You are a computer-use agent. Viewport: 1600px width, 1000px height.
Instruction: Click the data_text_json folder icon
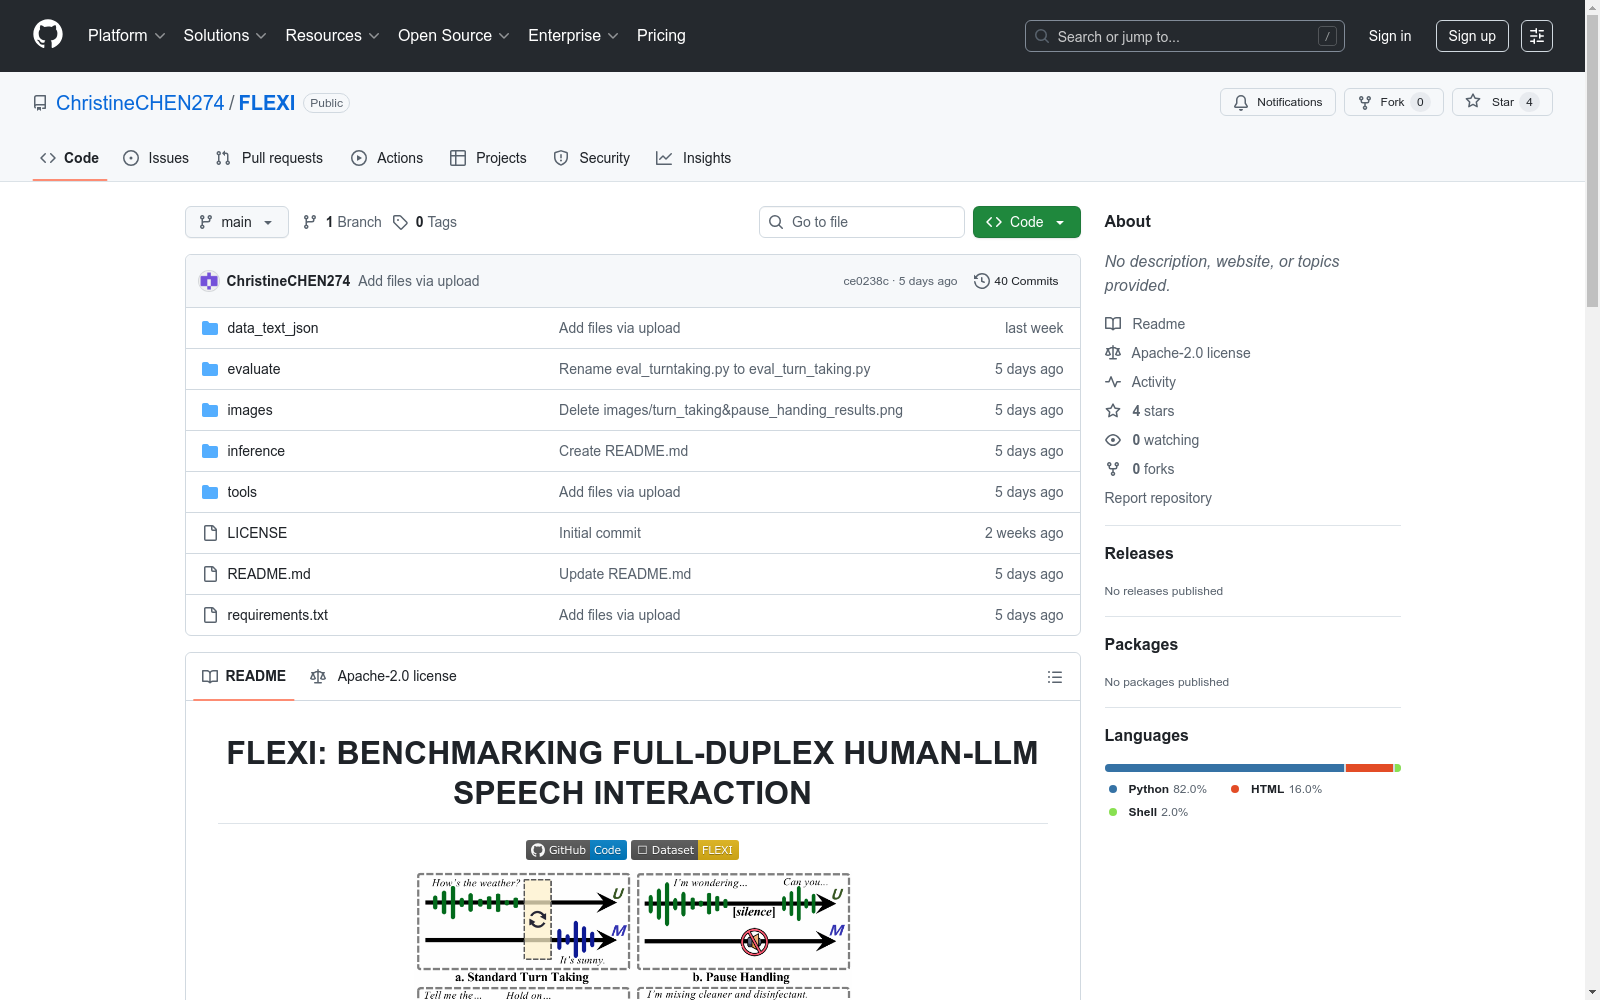pos(210,328)
